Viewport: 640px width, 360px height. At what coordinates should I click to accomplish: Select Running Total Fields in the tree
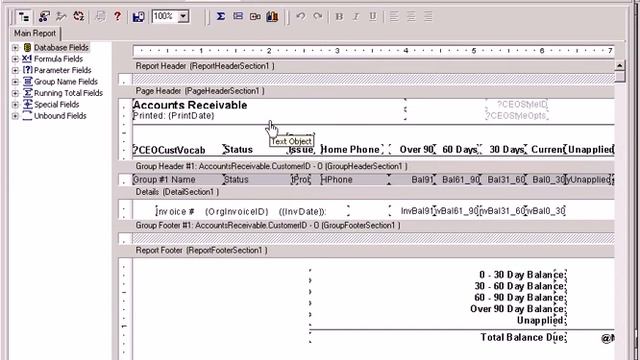[x=68, y=93]
